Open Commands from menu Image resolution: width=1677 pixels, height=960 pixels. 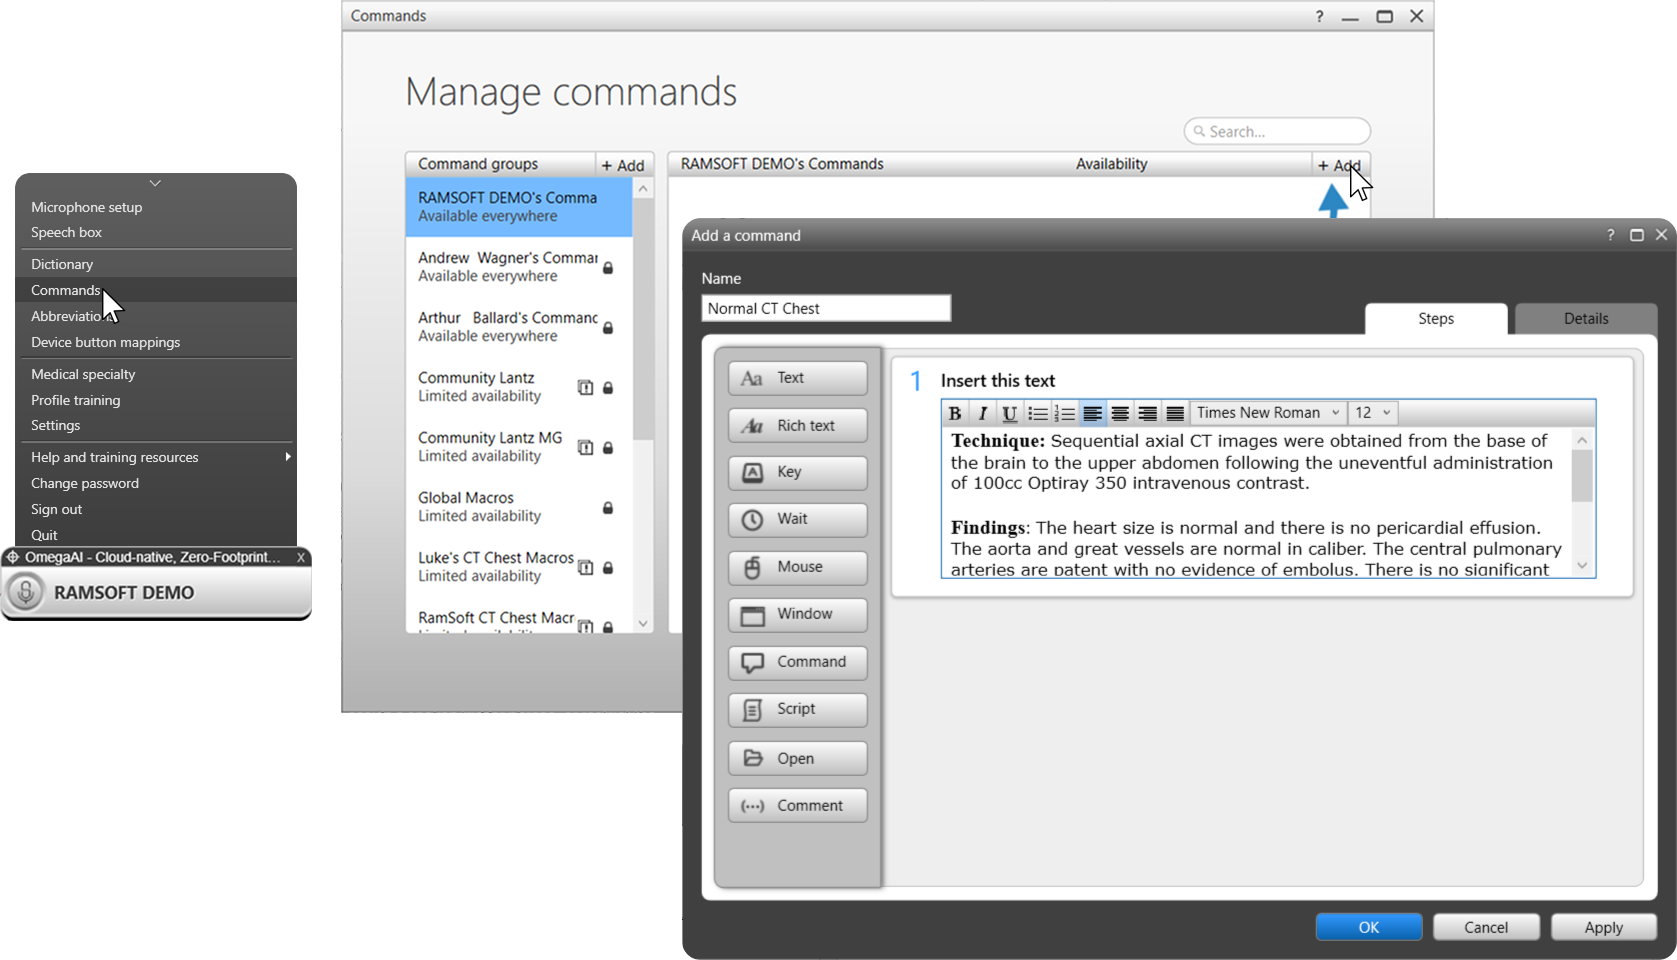(157, 290)
